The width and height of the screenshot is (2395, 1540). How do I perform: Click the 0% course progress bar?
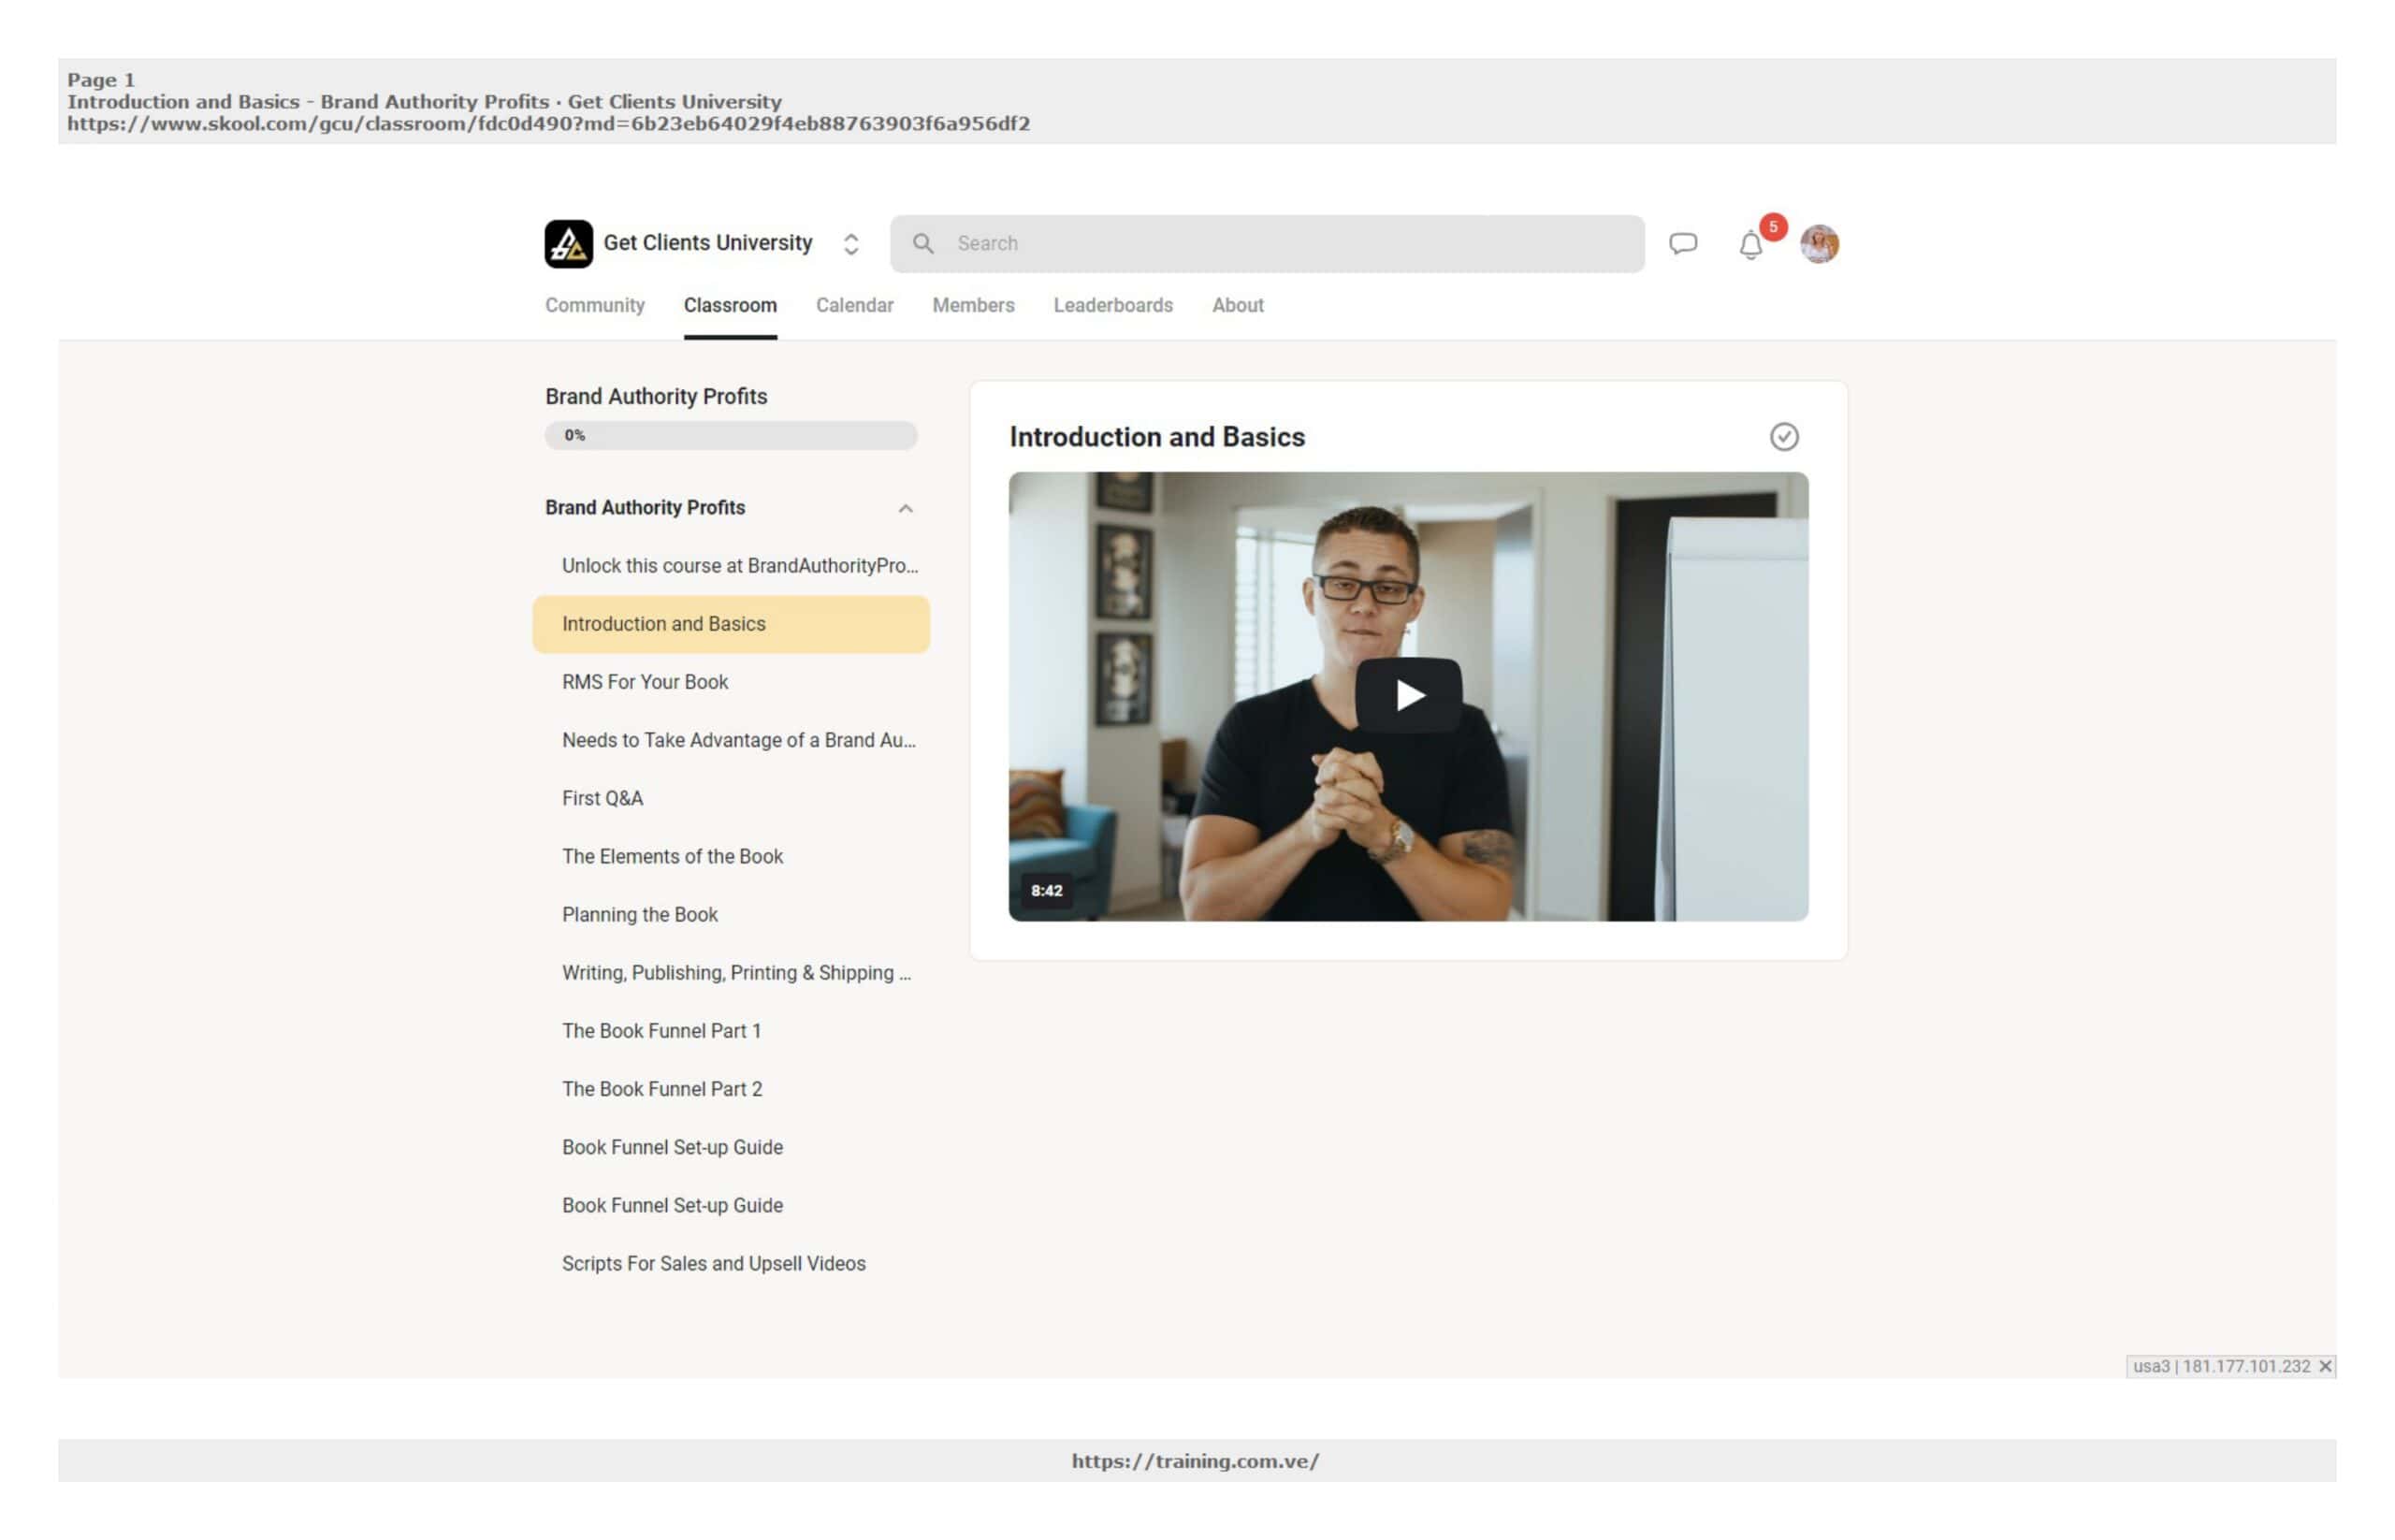click(x=730, y=435)
